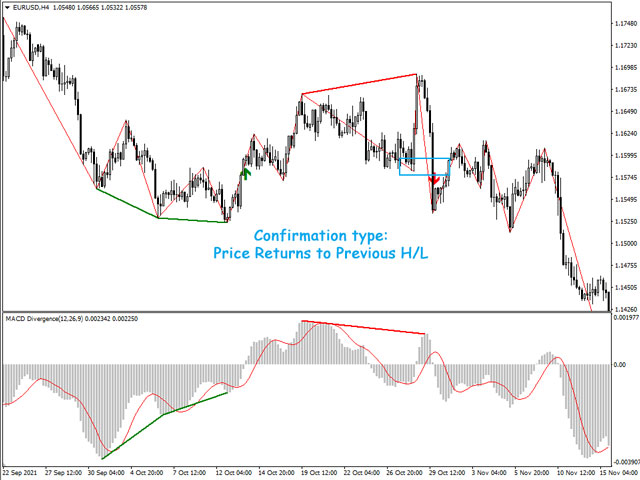
Task: Click price level 1.15995 on the axis
Action: pos(626,156)
